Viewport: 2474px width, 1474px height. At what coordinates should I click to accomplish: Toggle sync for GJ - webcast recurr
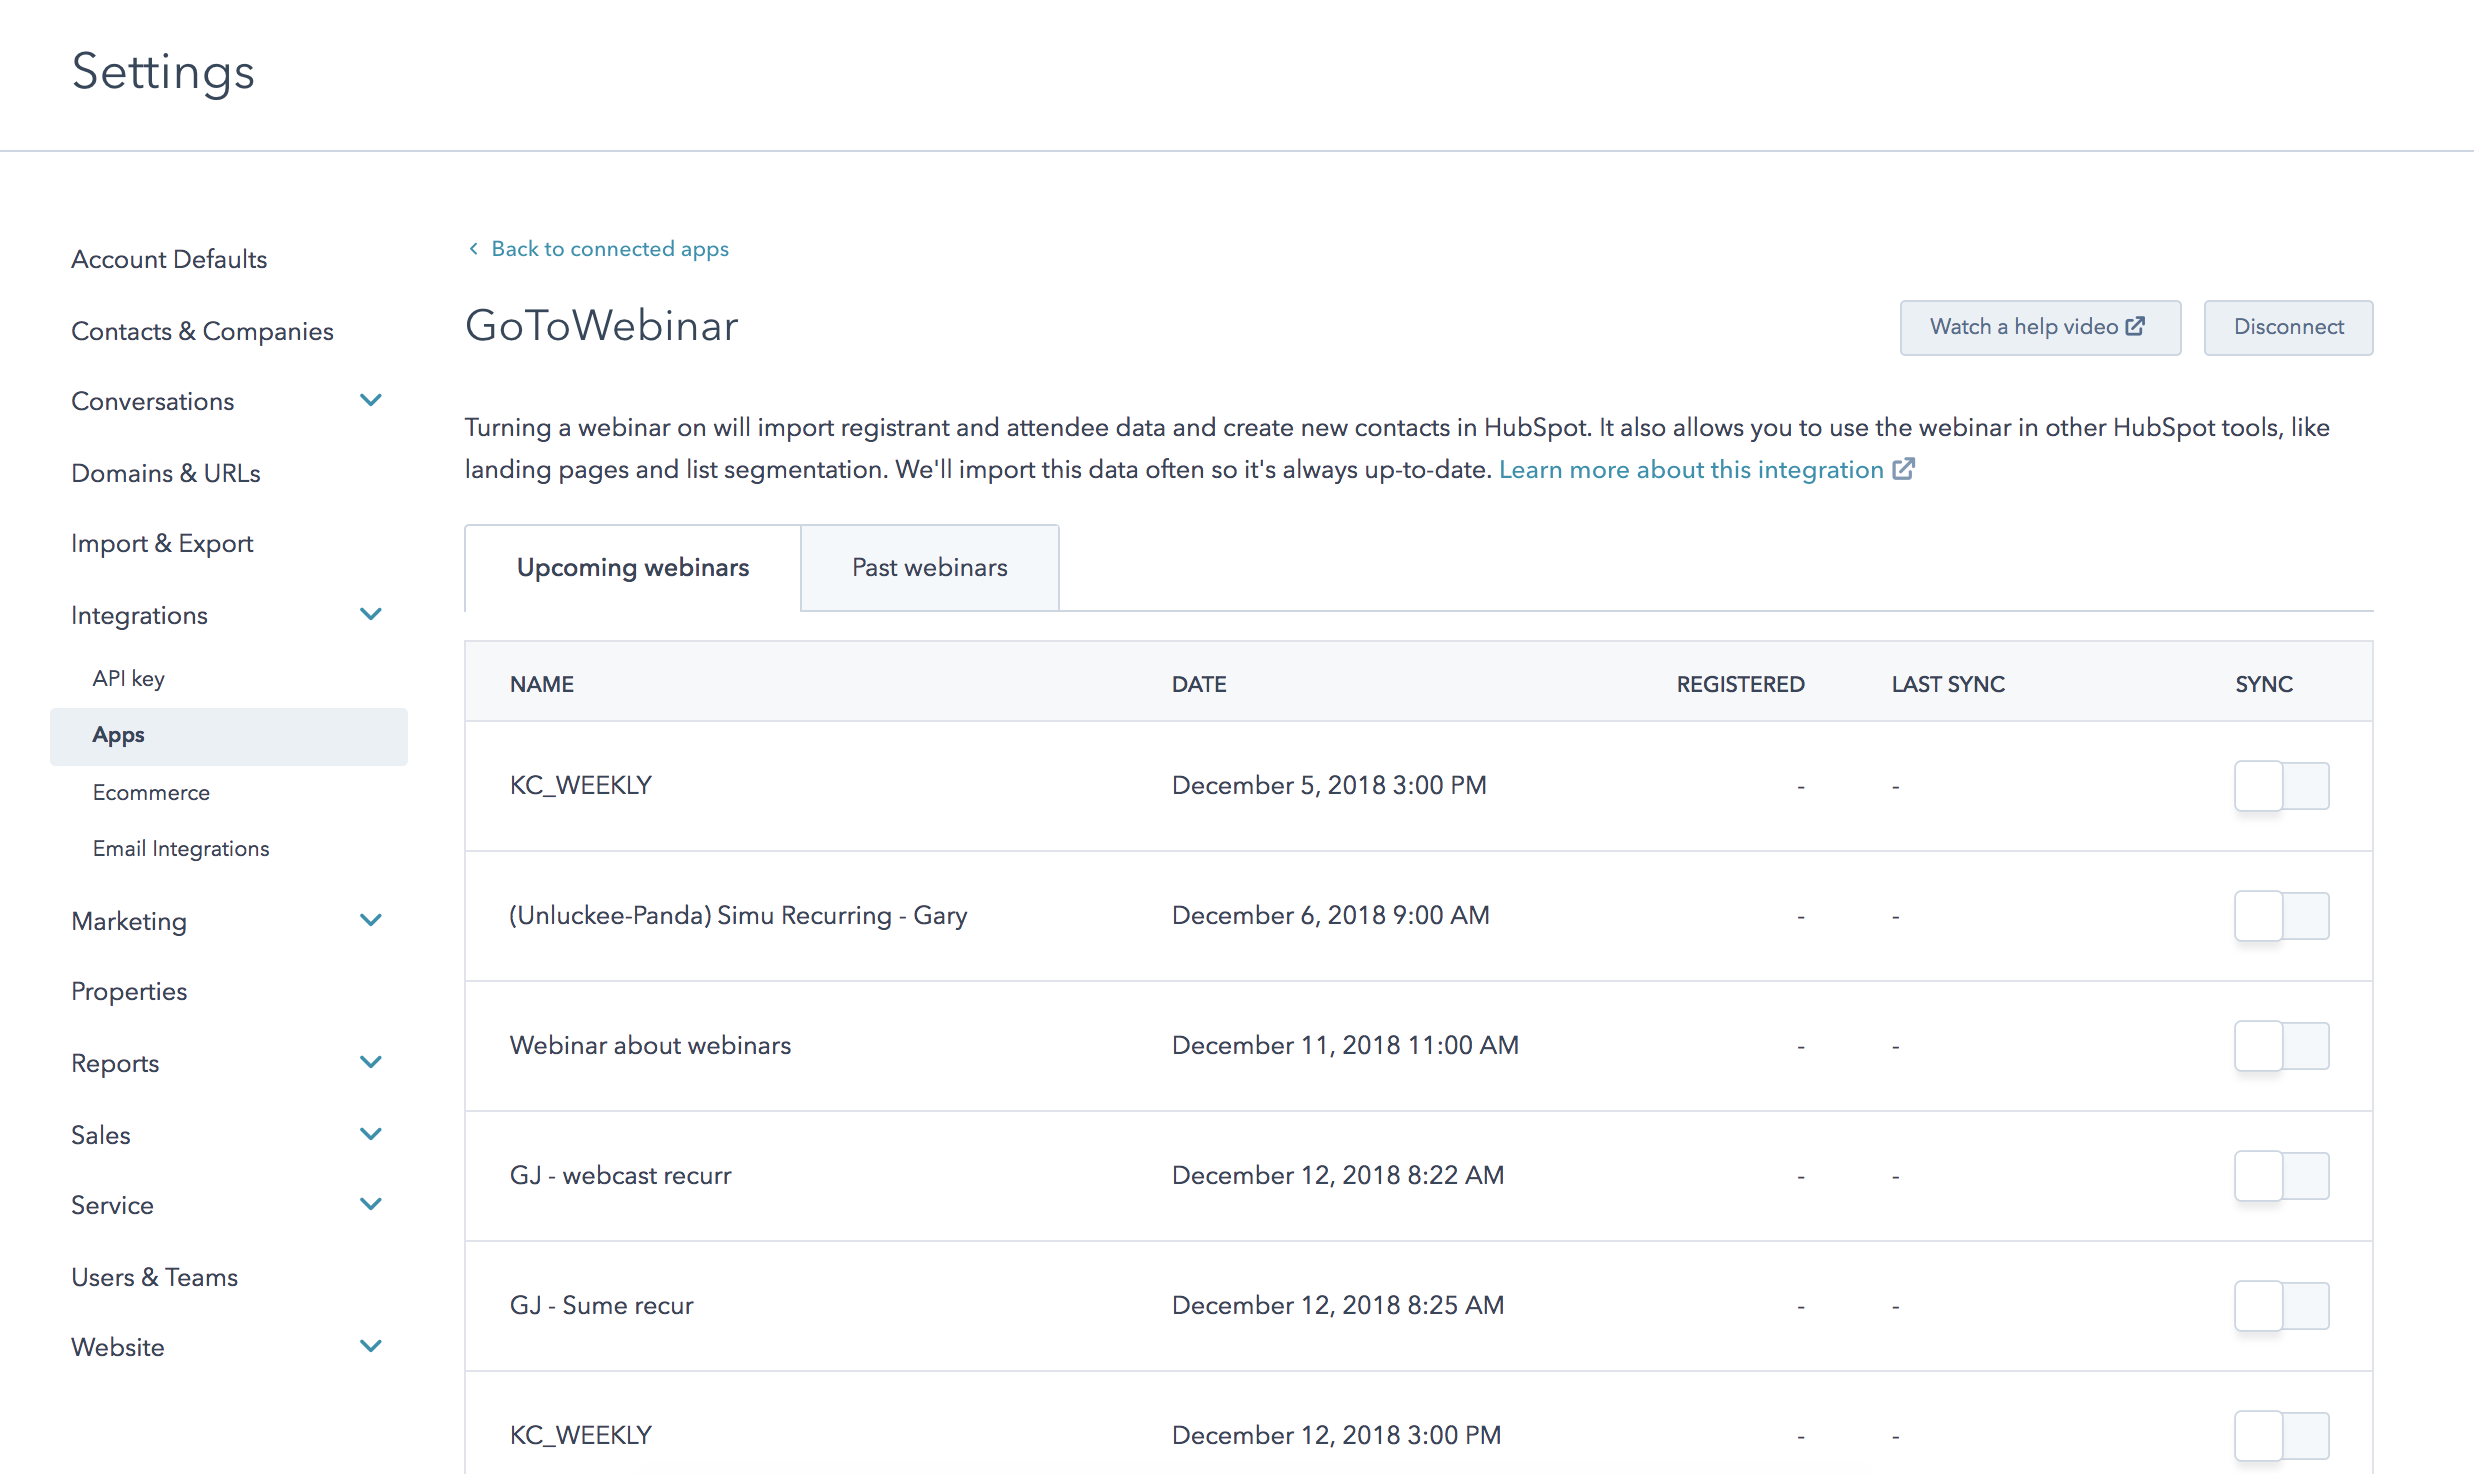2281,1176
